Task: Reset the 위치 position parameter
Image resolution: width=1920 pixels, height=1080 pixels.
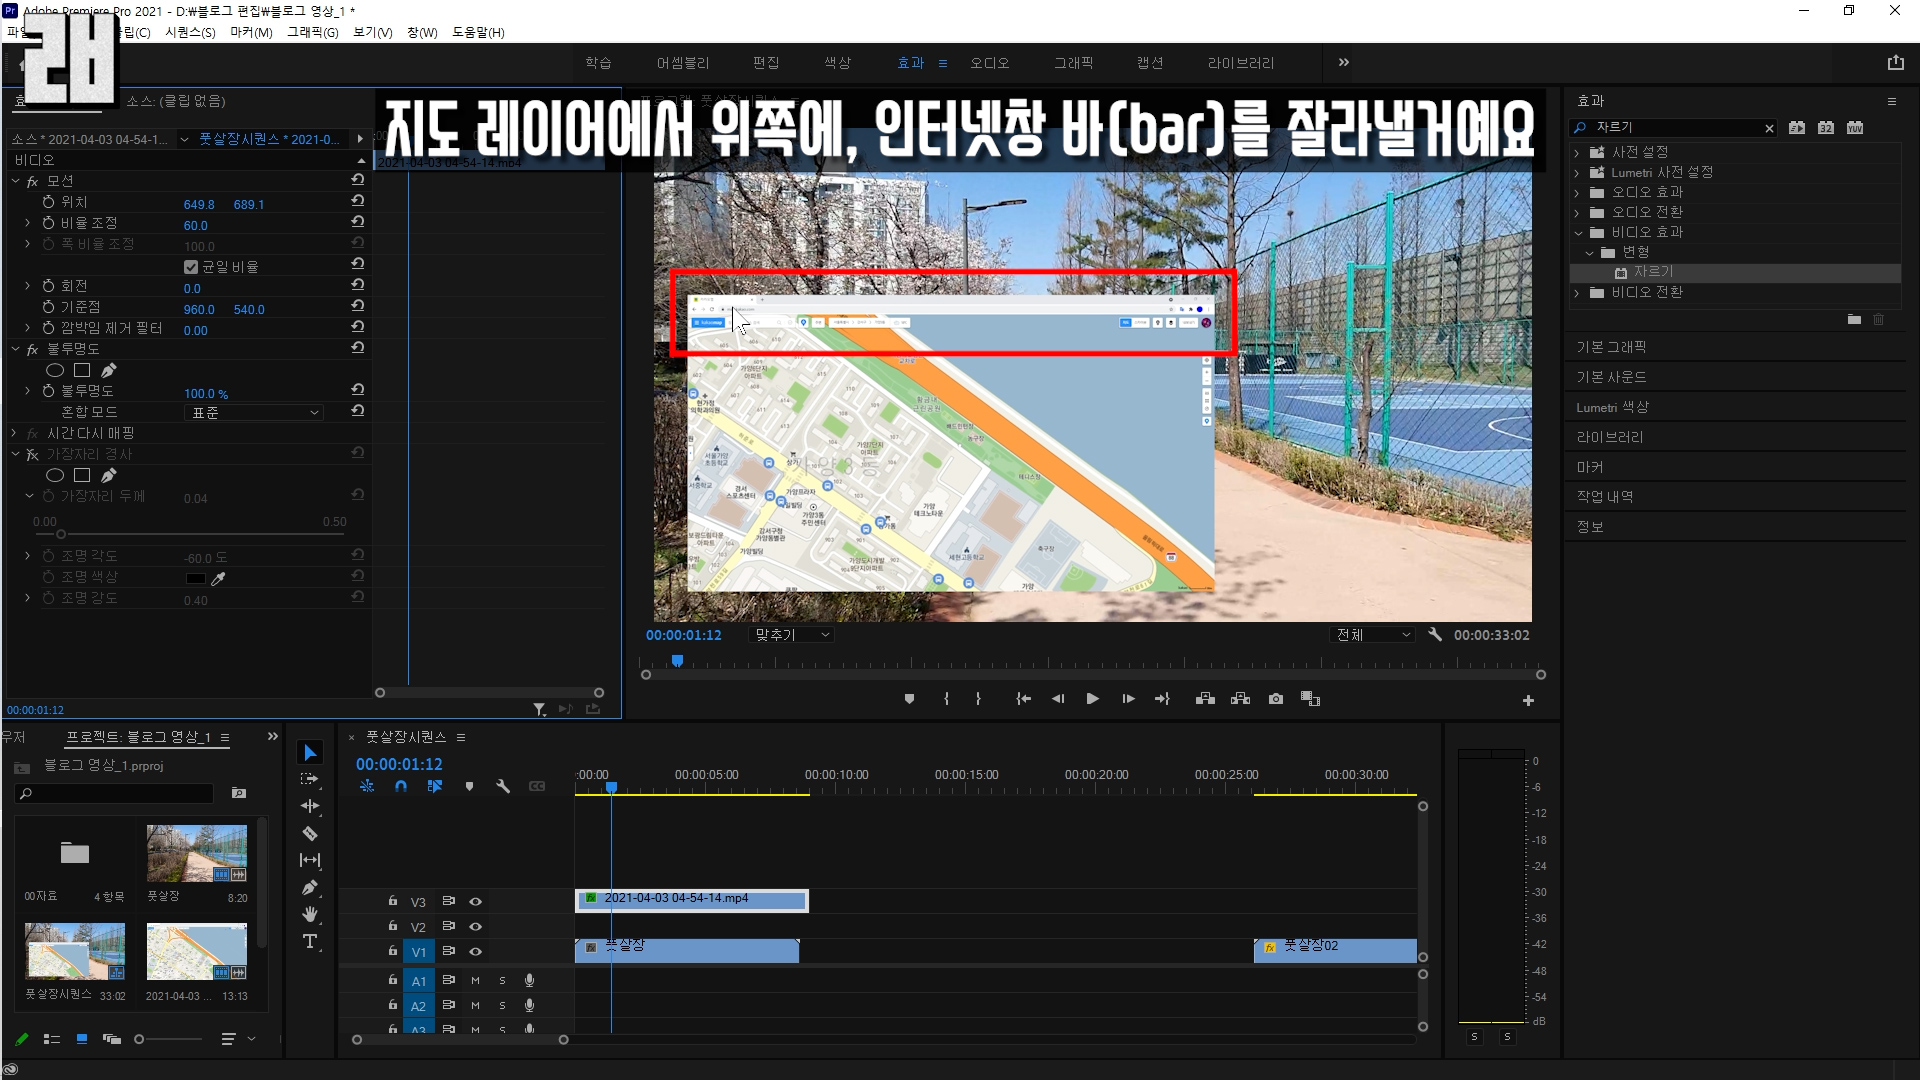Action: coord(357,201)
